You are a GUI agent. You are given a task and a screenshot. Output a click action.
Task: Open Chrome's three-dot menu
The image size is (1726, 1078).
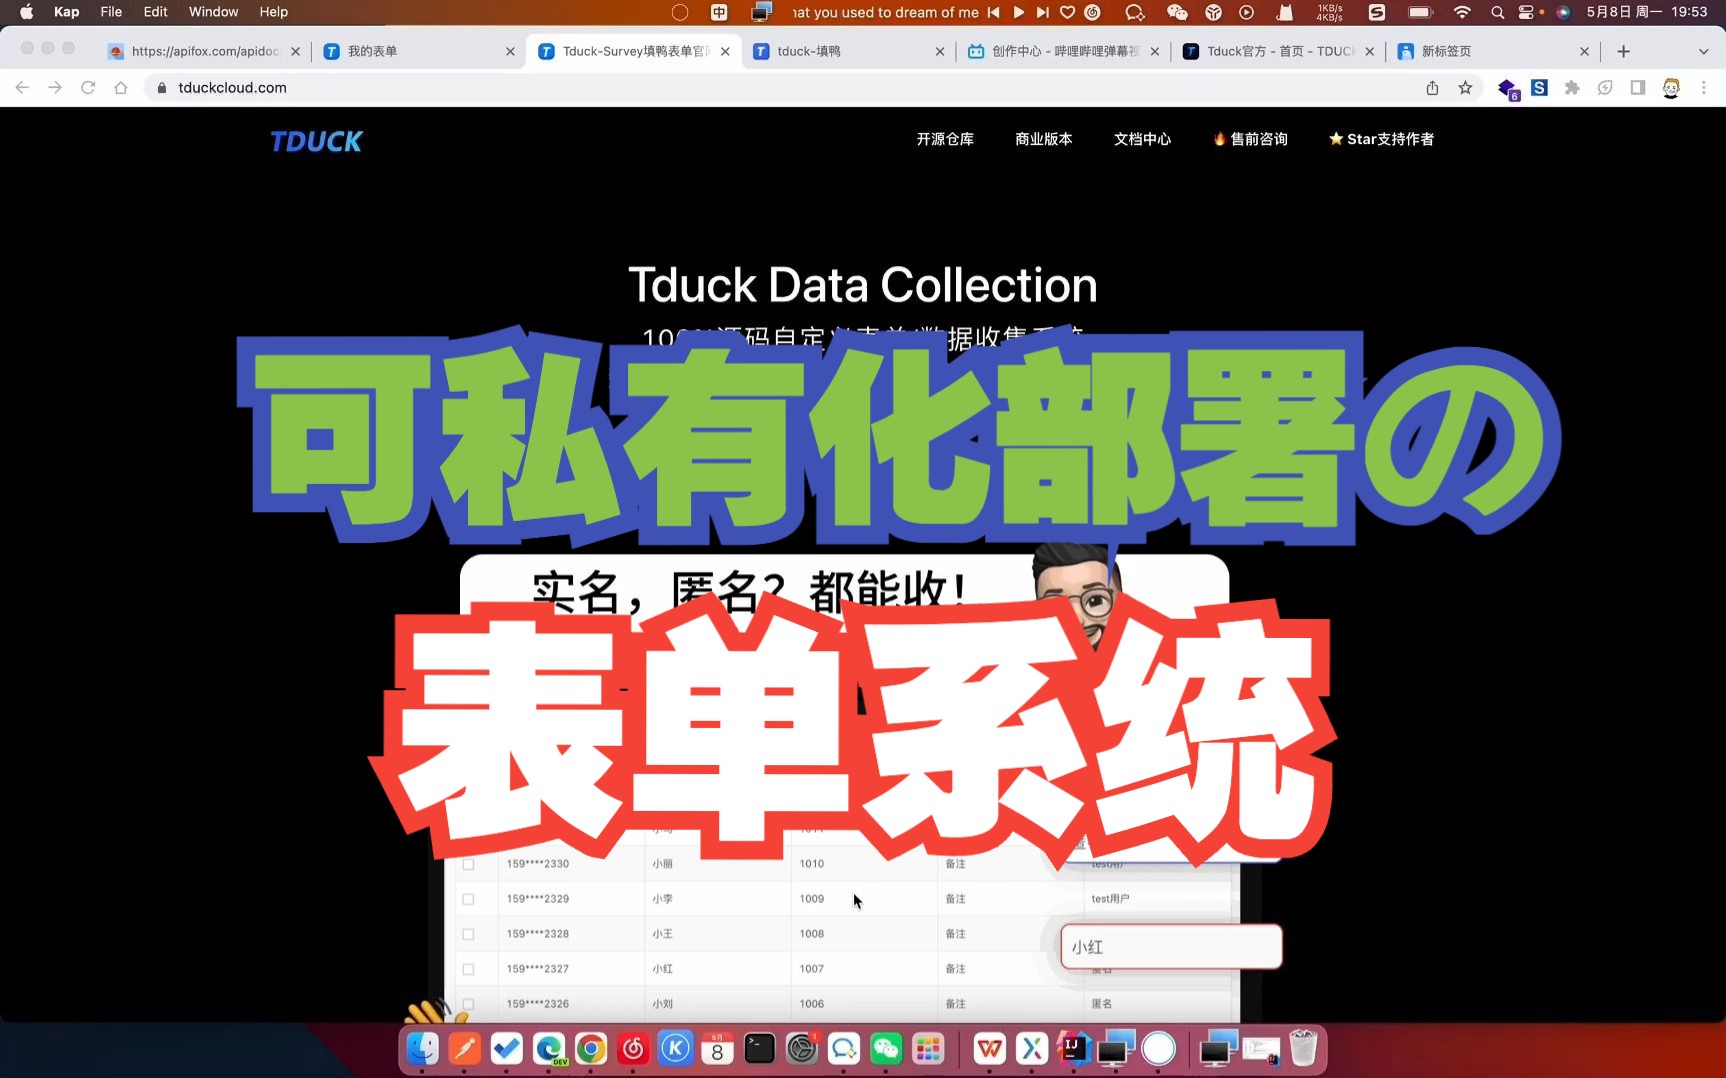coord(1704,88)
